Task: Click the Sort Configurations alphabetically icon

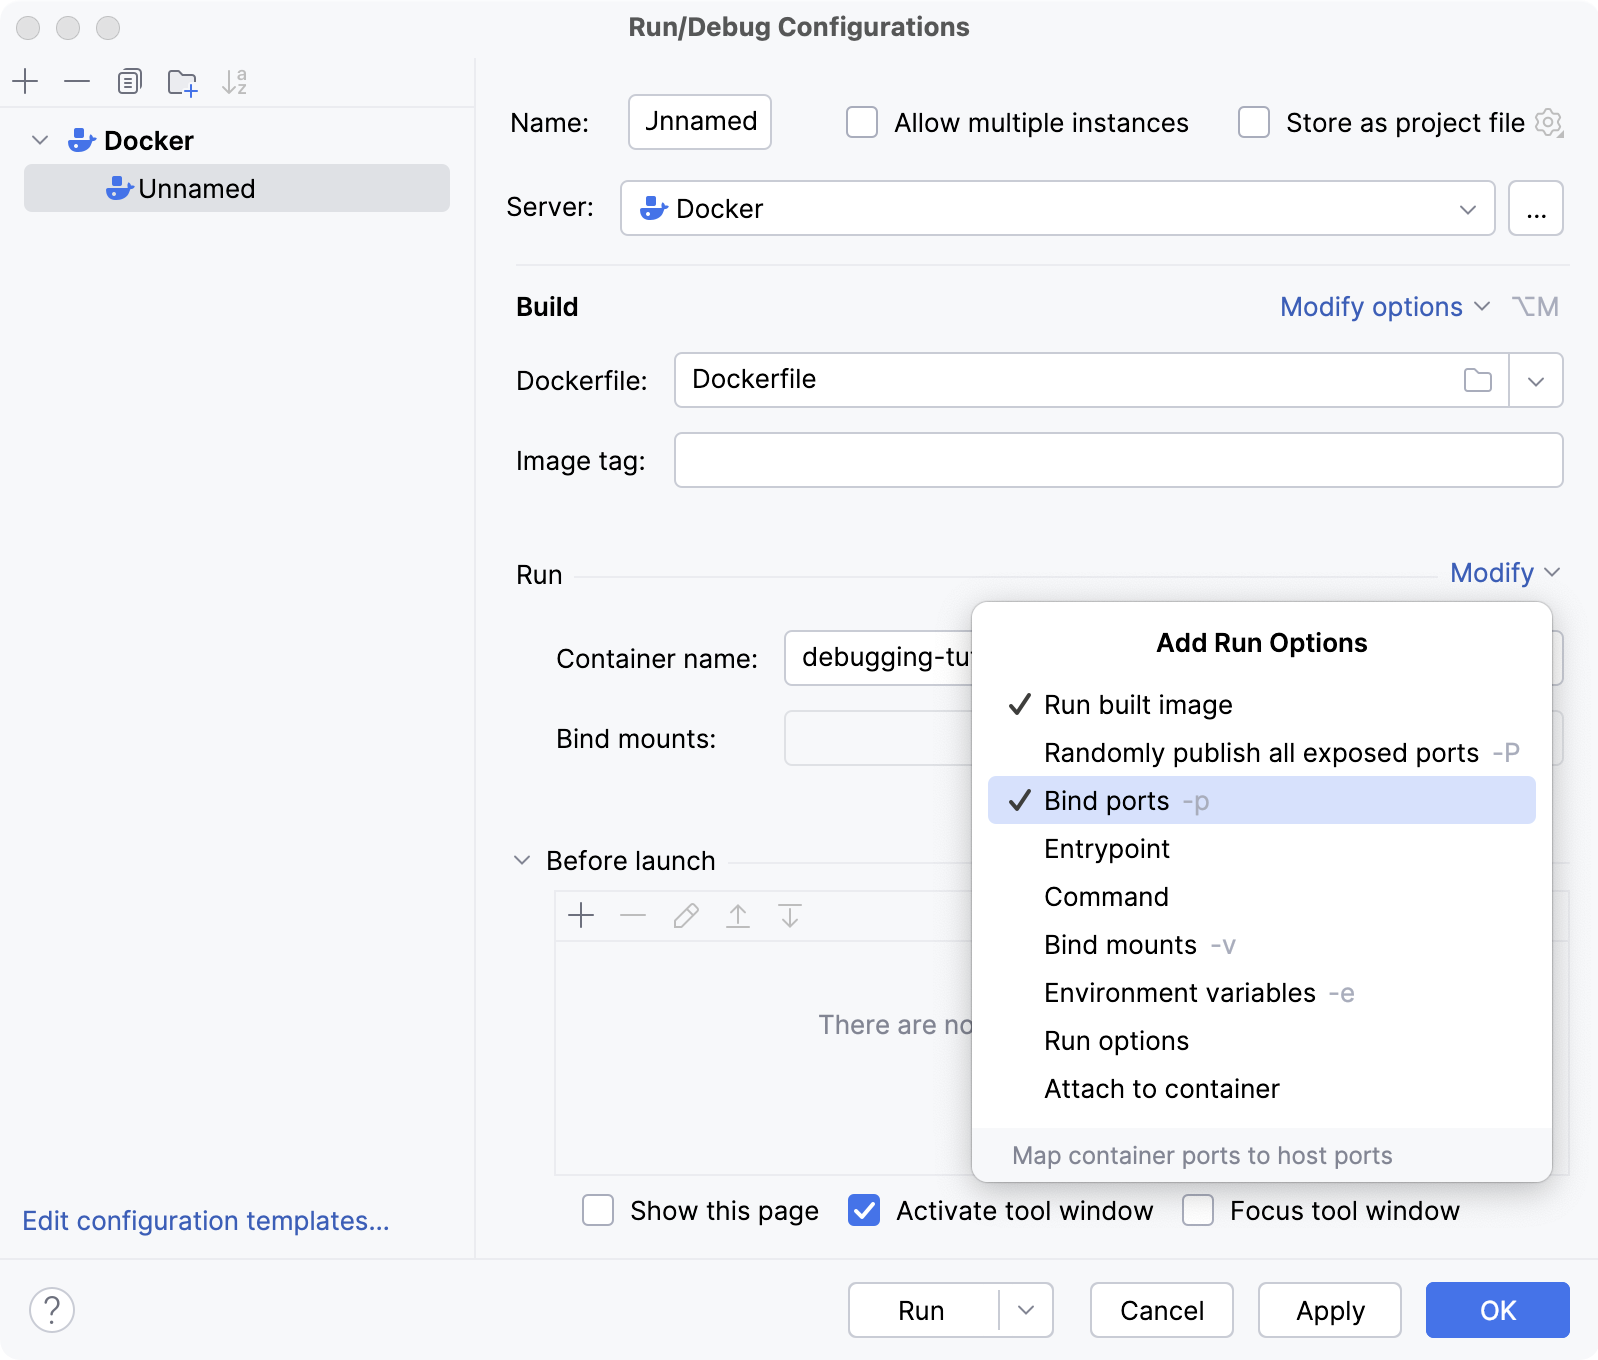Action: tap(235, 82)
